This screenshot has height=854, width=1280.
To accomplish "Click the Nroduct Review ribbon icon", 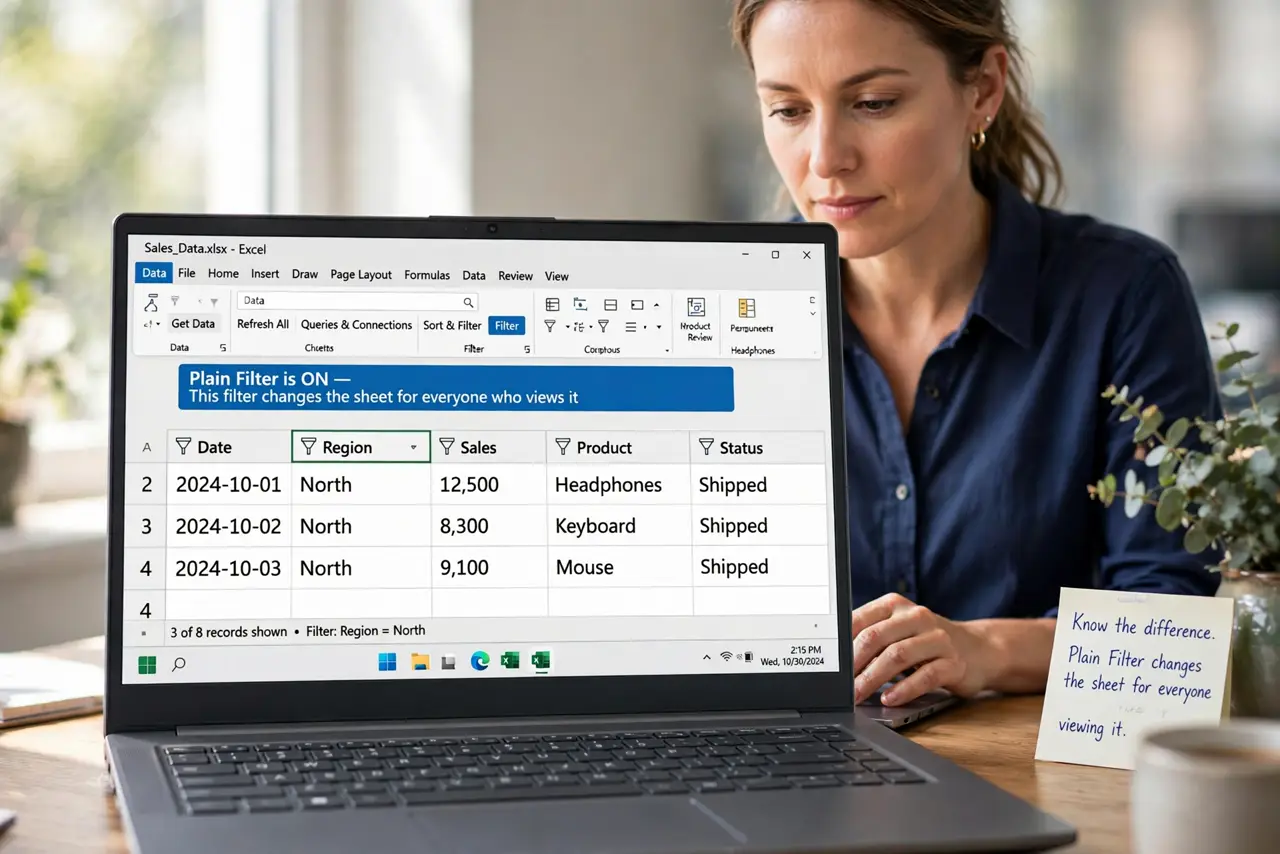I will point(696,308).
